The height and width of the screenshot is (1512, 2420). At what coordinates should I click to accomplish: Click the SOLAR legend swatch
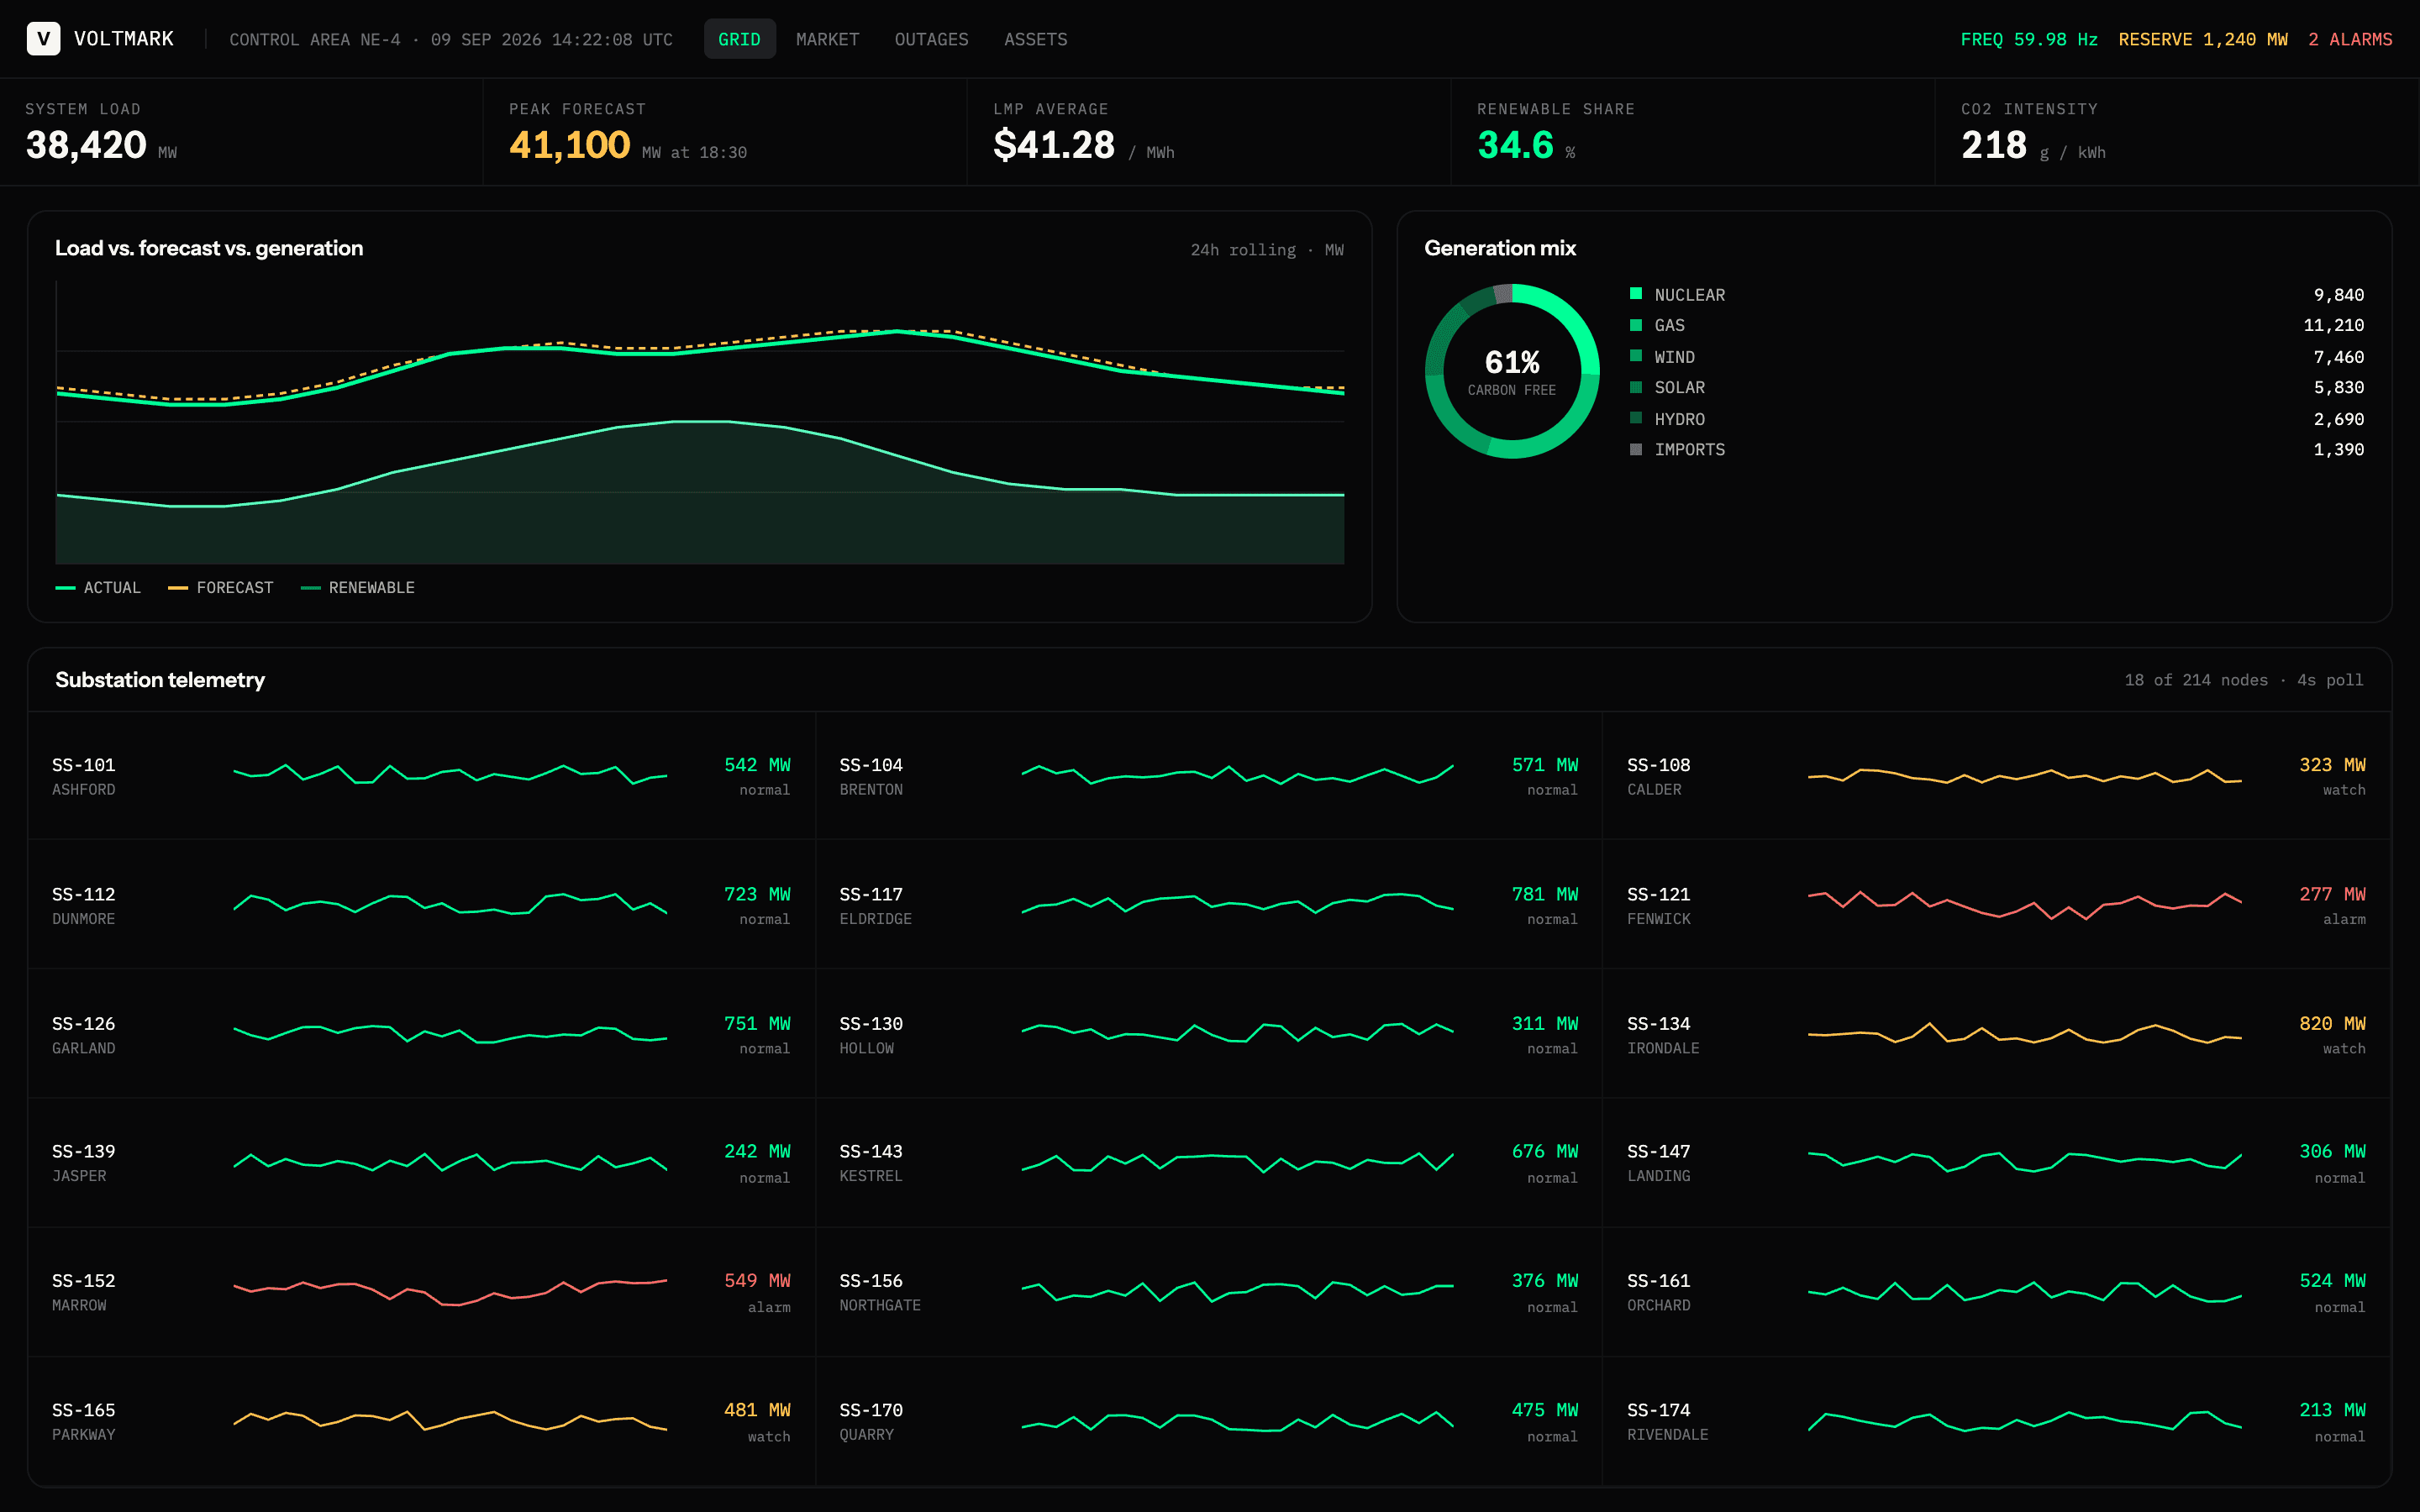click(x=1636, y=387)
